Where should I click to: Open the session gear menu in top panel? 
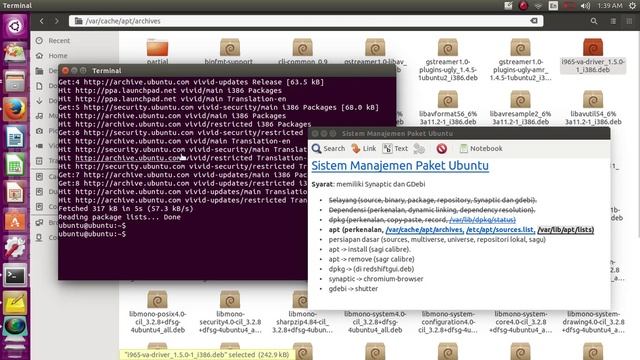(x=632, y=5)
